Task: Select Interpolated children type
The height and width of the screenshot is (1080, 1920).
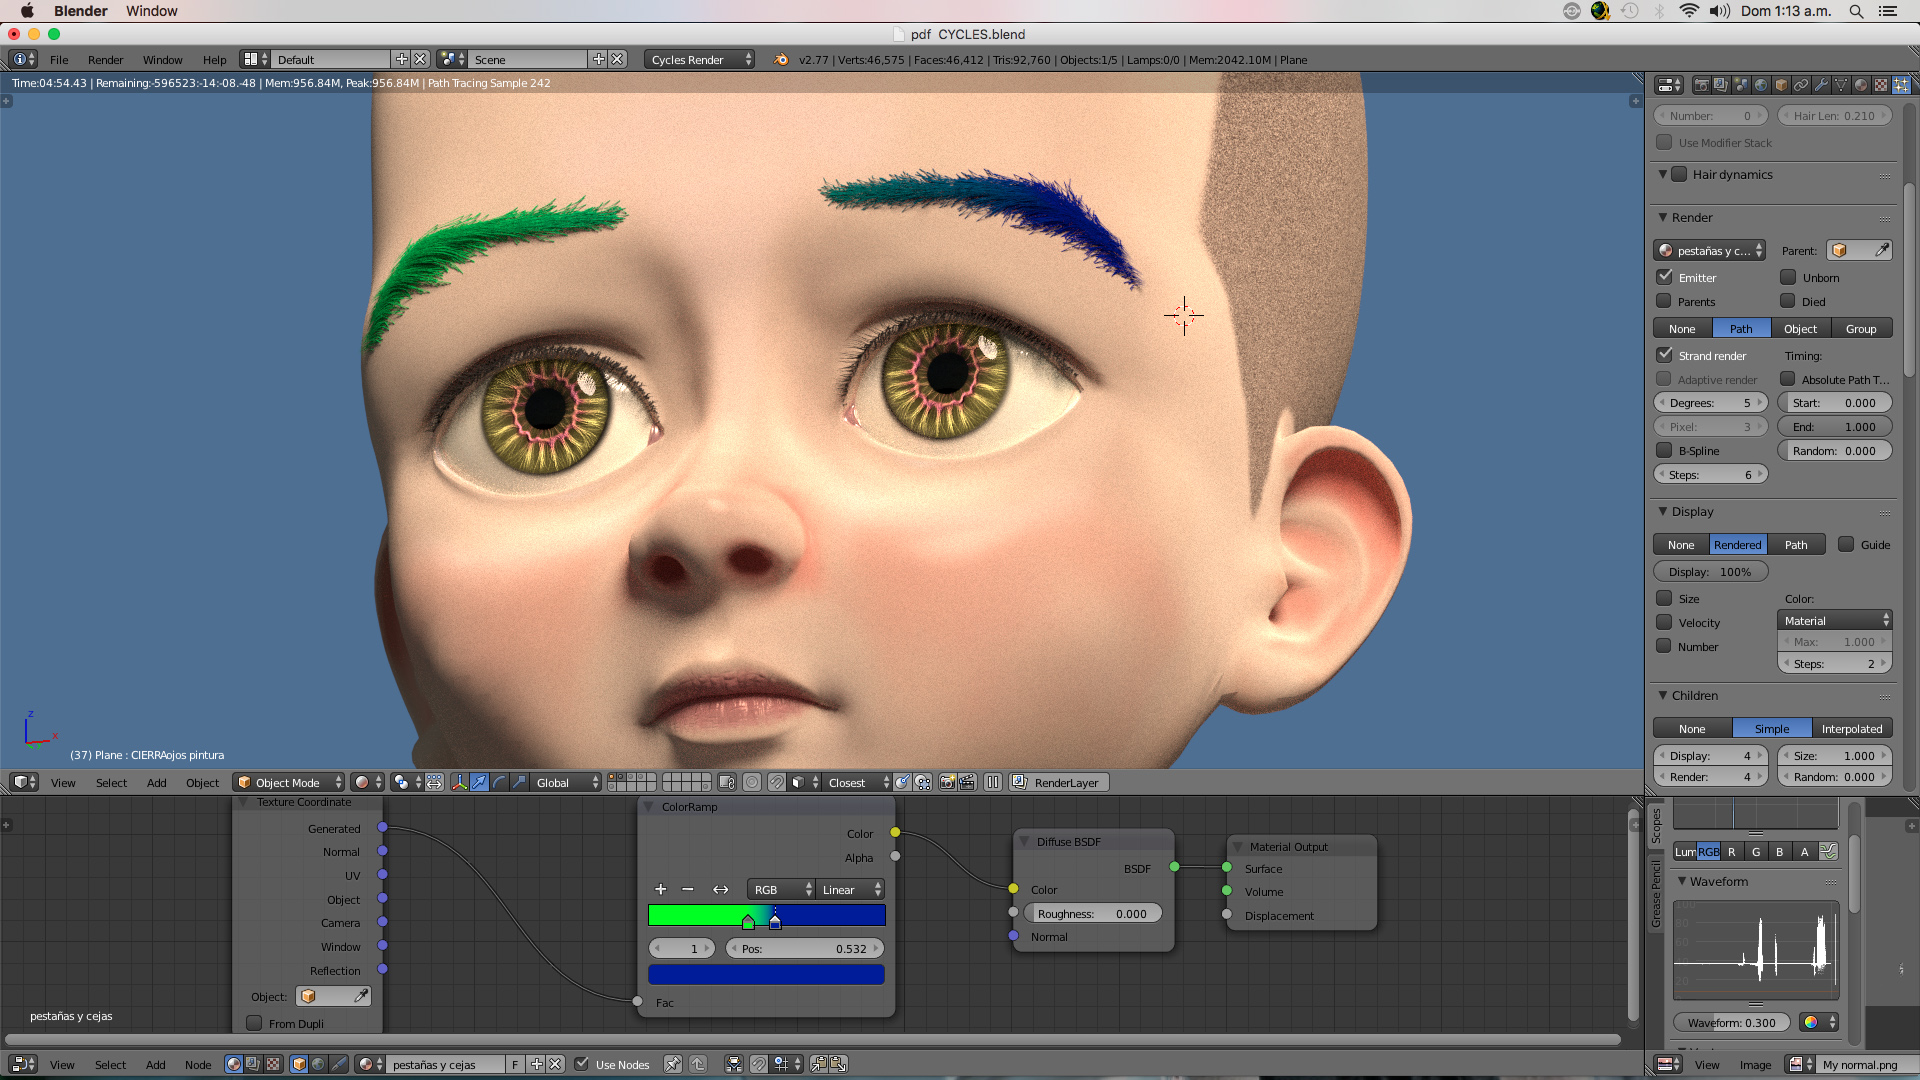Action: pyautogui.click(x=1851, y=729)
